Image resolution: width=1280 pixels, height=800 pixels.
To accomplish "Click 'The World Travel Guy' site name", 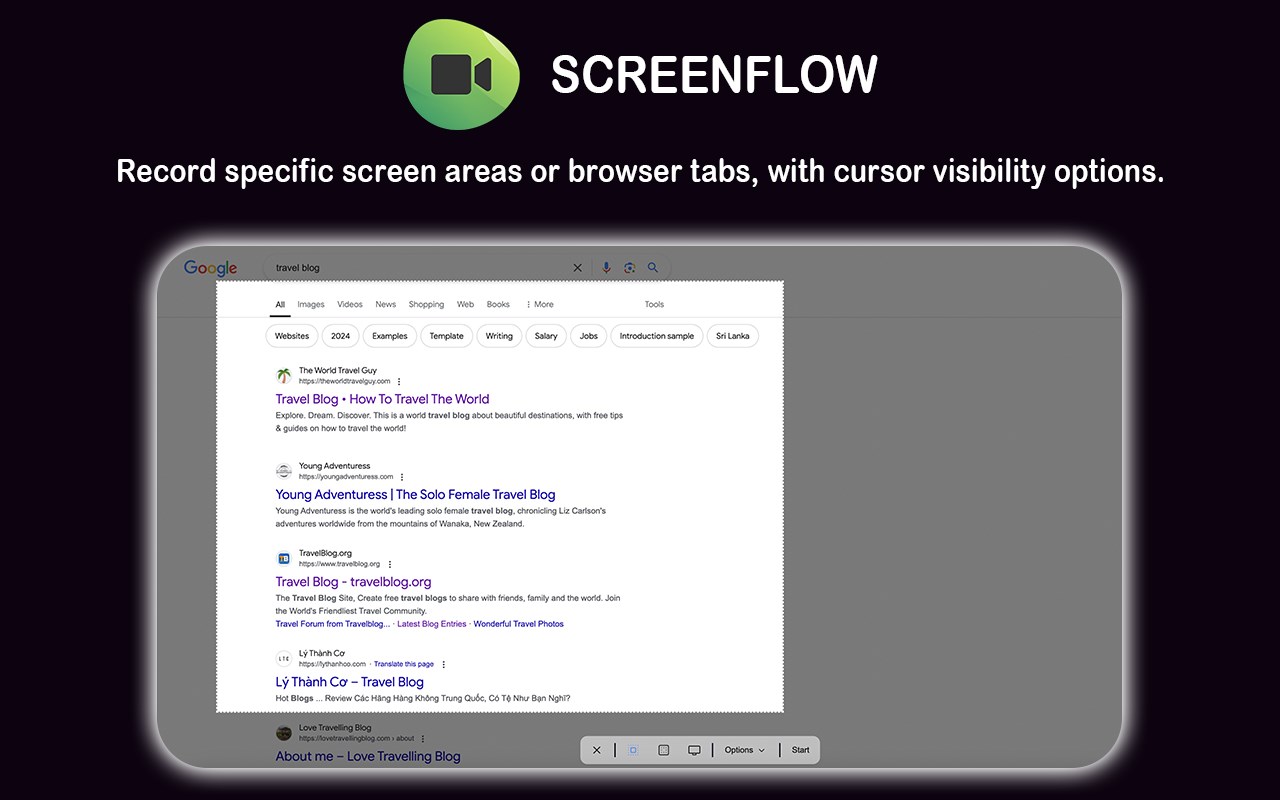I will 338,370.
